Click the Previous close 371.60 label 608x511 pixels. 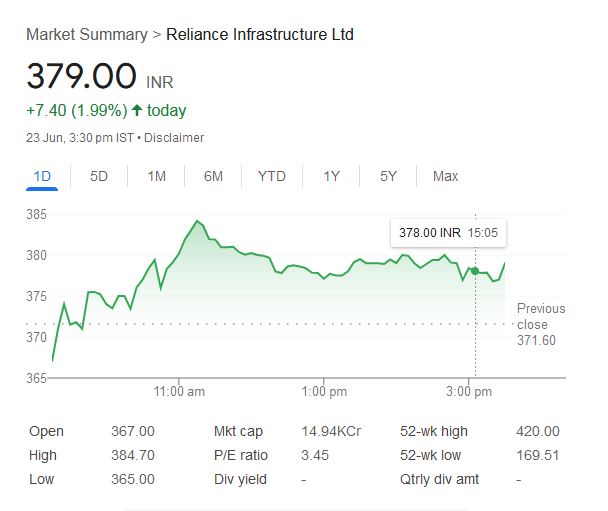pyautogui.click(x=540, y=325)
